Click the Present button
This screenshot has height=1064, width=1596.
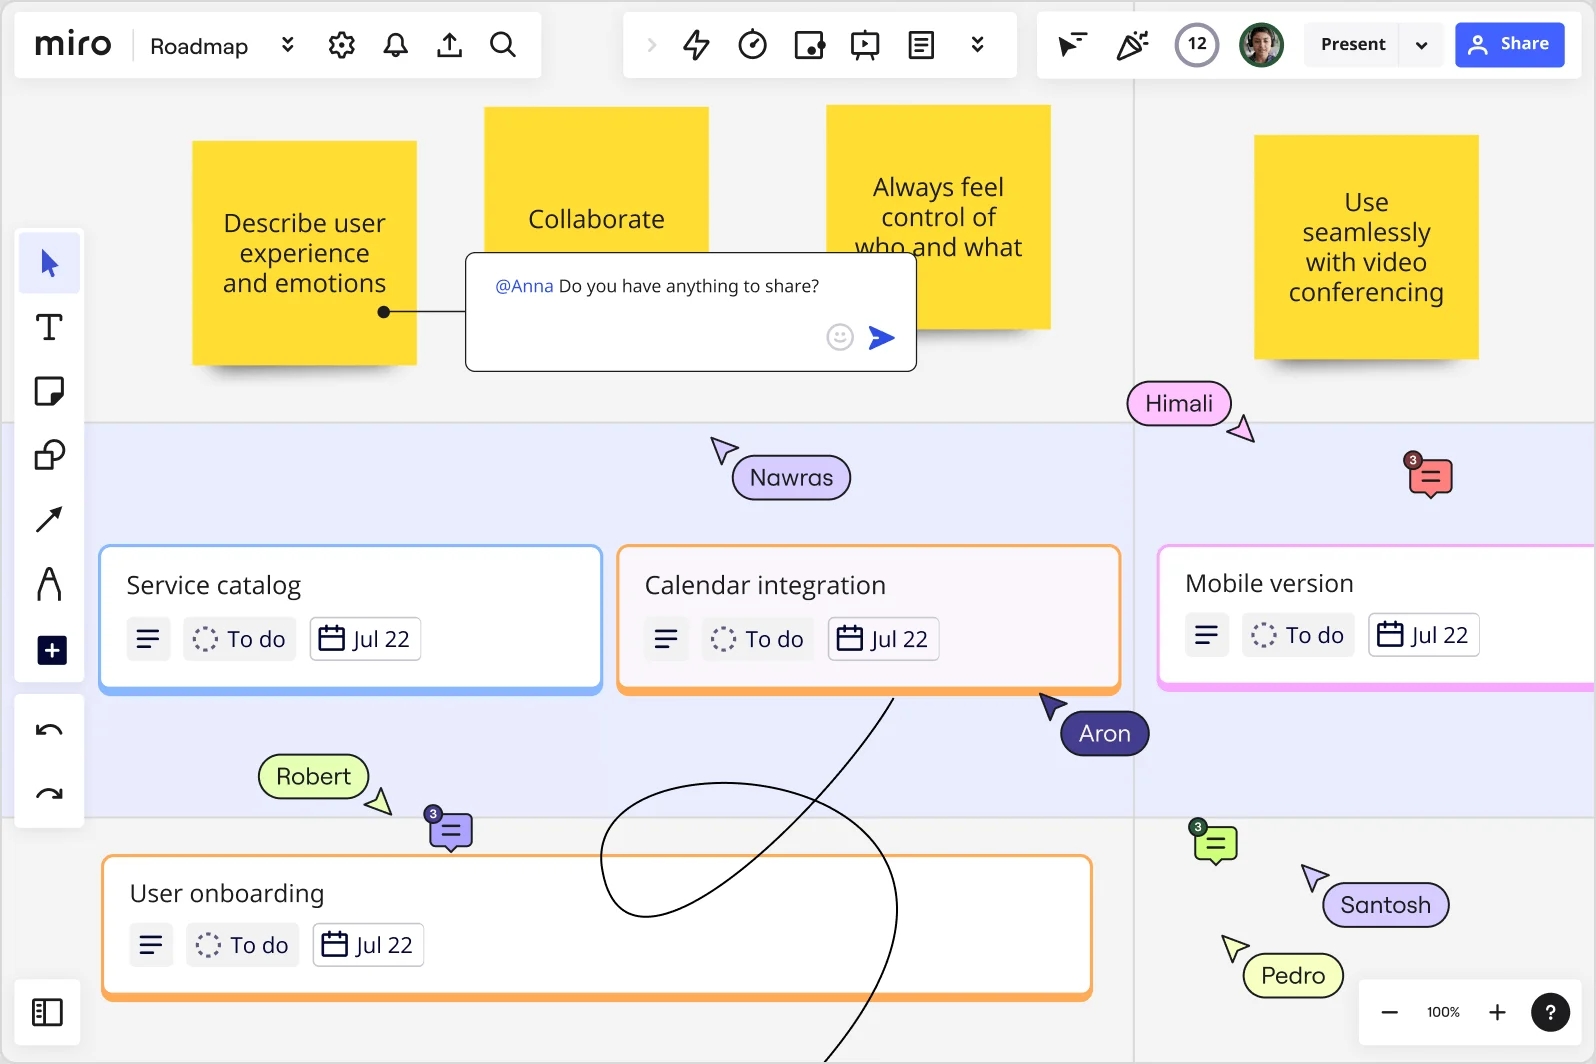pyautogui.click(x=1352, y=45)
